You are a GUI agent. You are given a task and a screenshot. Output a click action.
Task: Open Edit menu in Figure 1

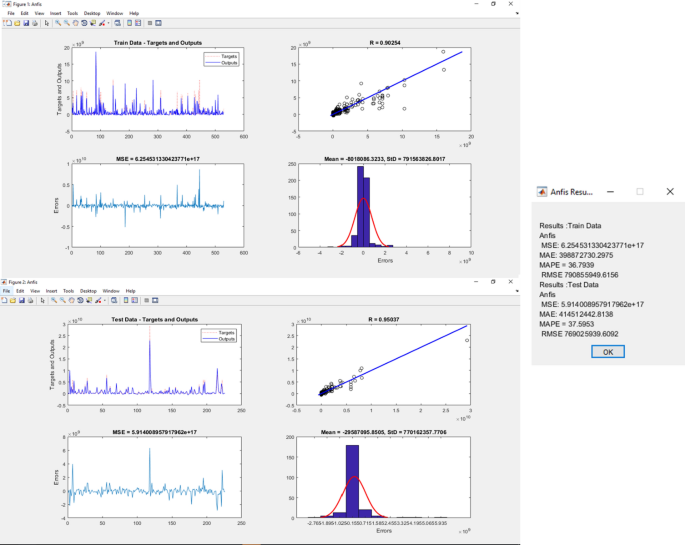point(24,14)
